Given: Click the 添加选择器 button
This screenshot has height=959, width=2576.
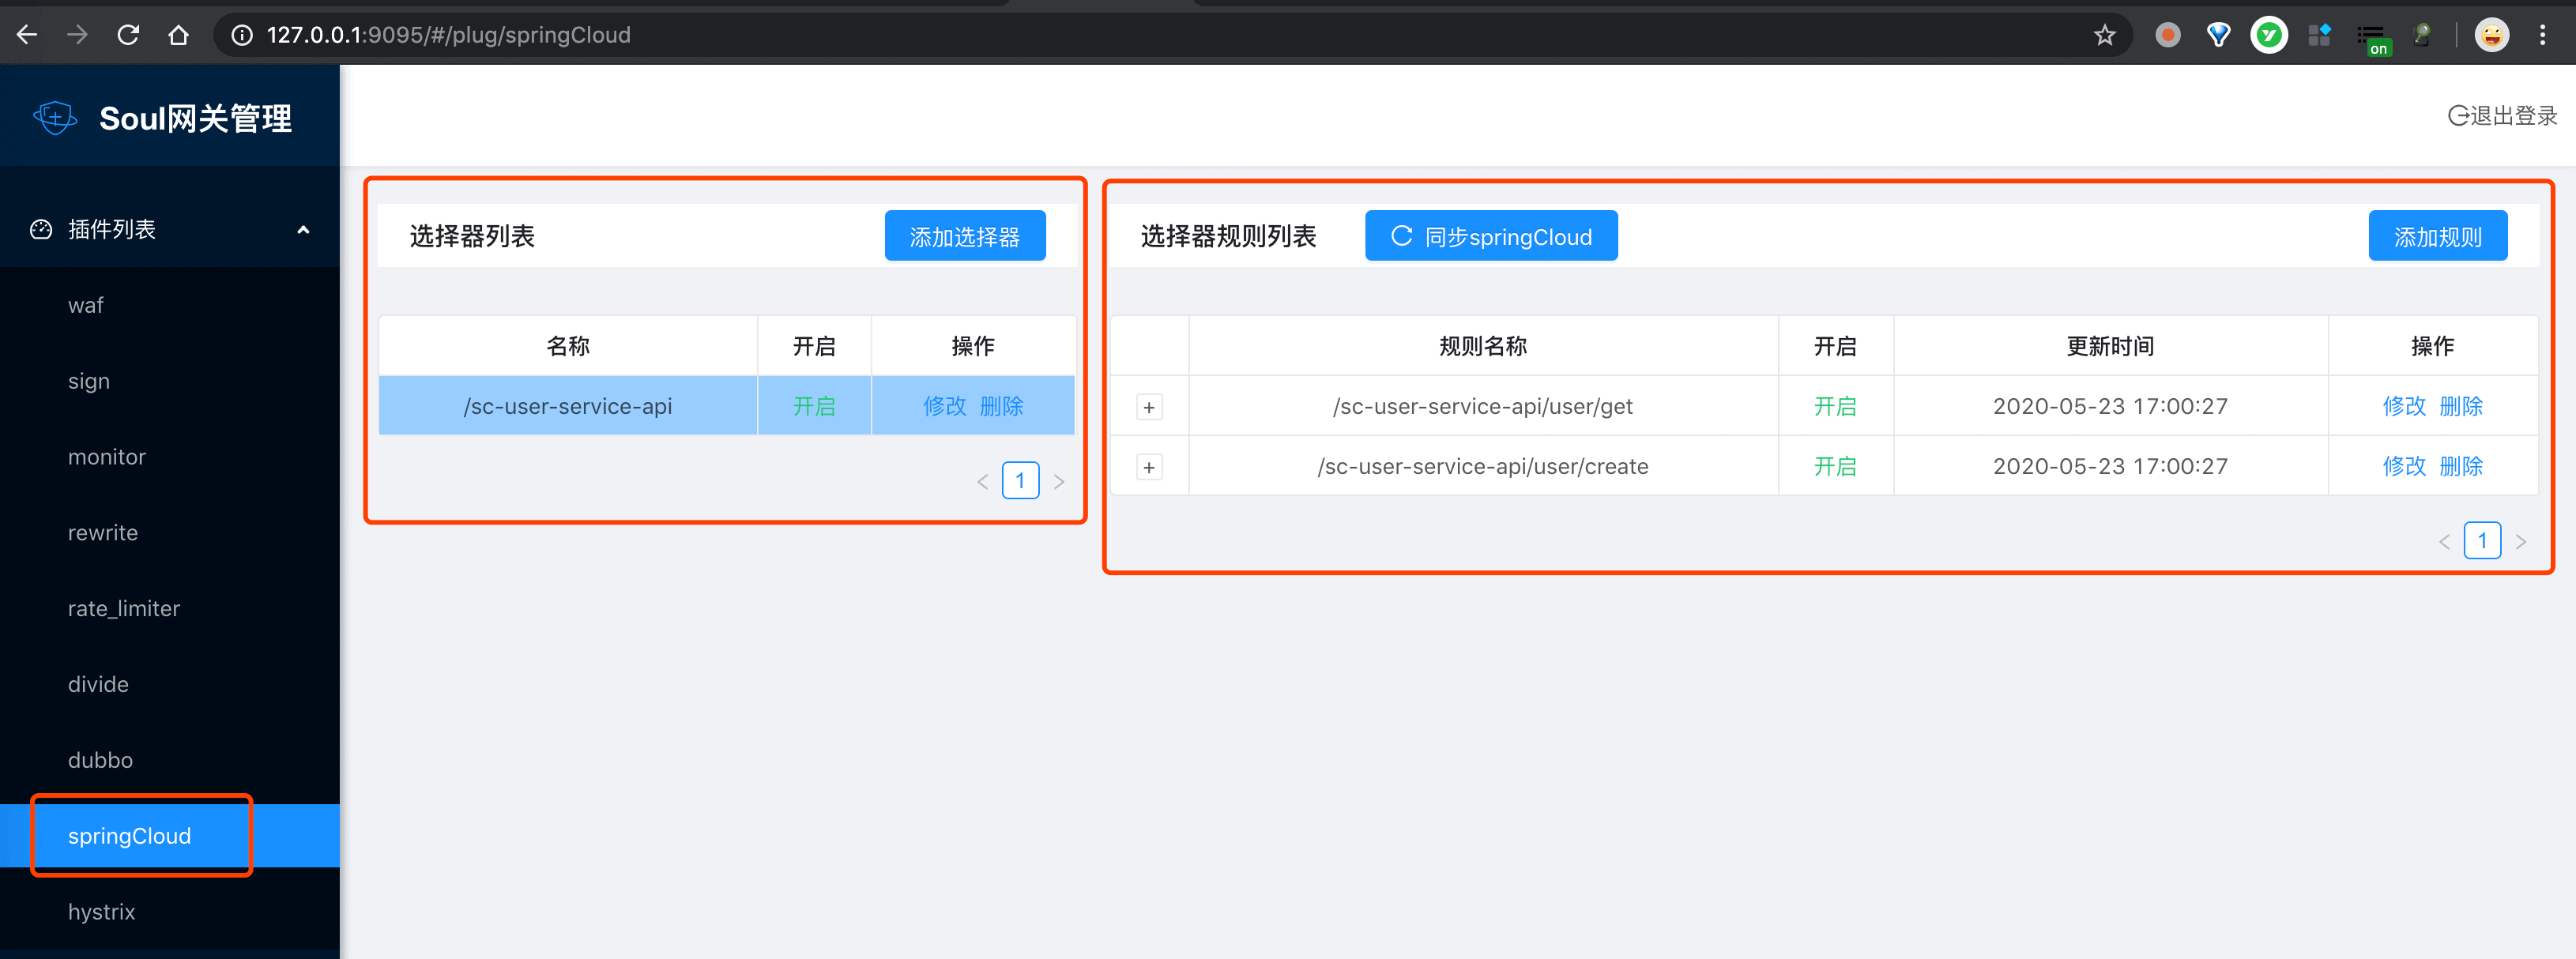Looking at the screenshot, I should click(964, 235).
